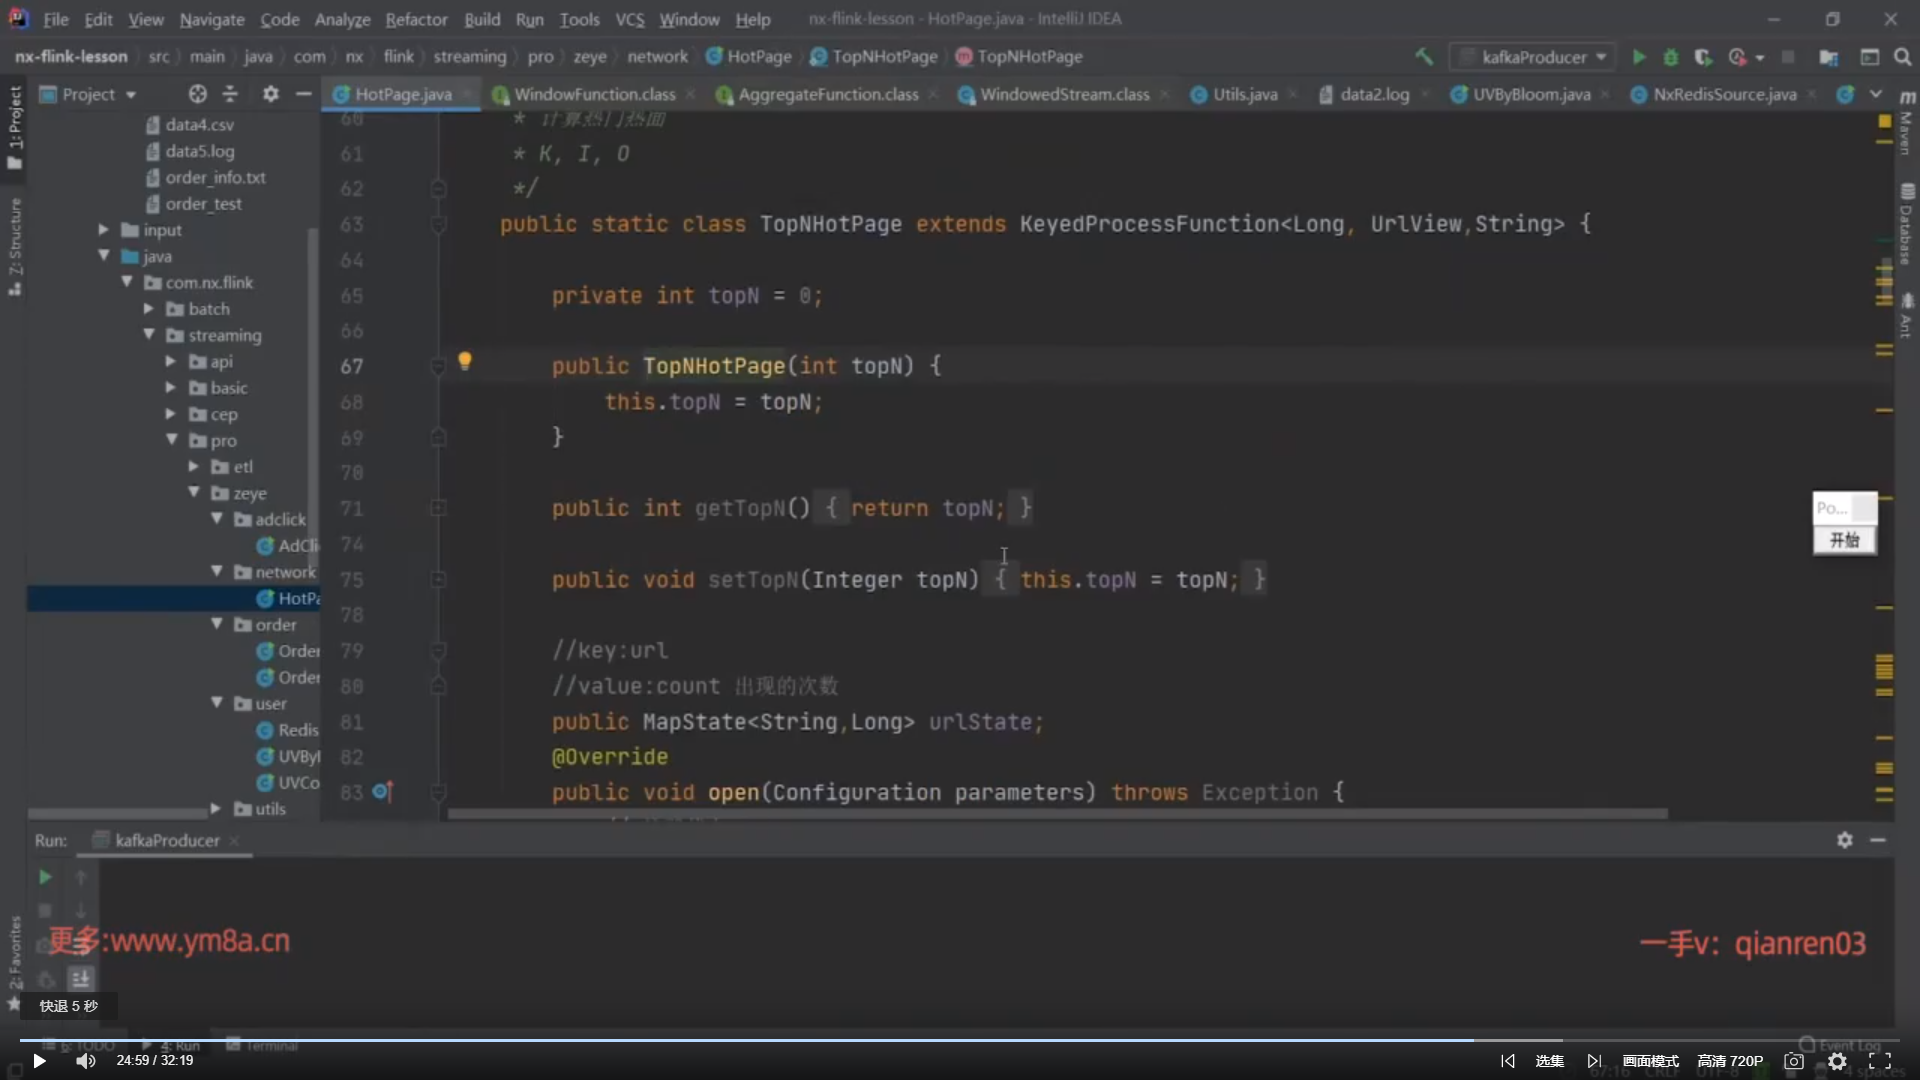Click the green Run button in toolbar
The width and height of the screenshot is (1920, 1080).
coord(1639,57)
